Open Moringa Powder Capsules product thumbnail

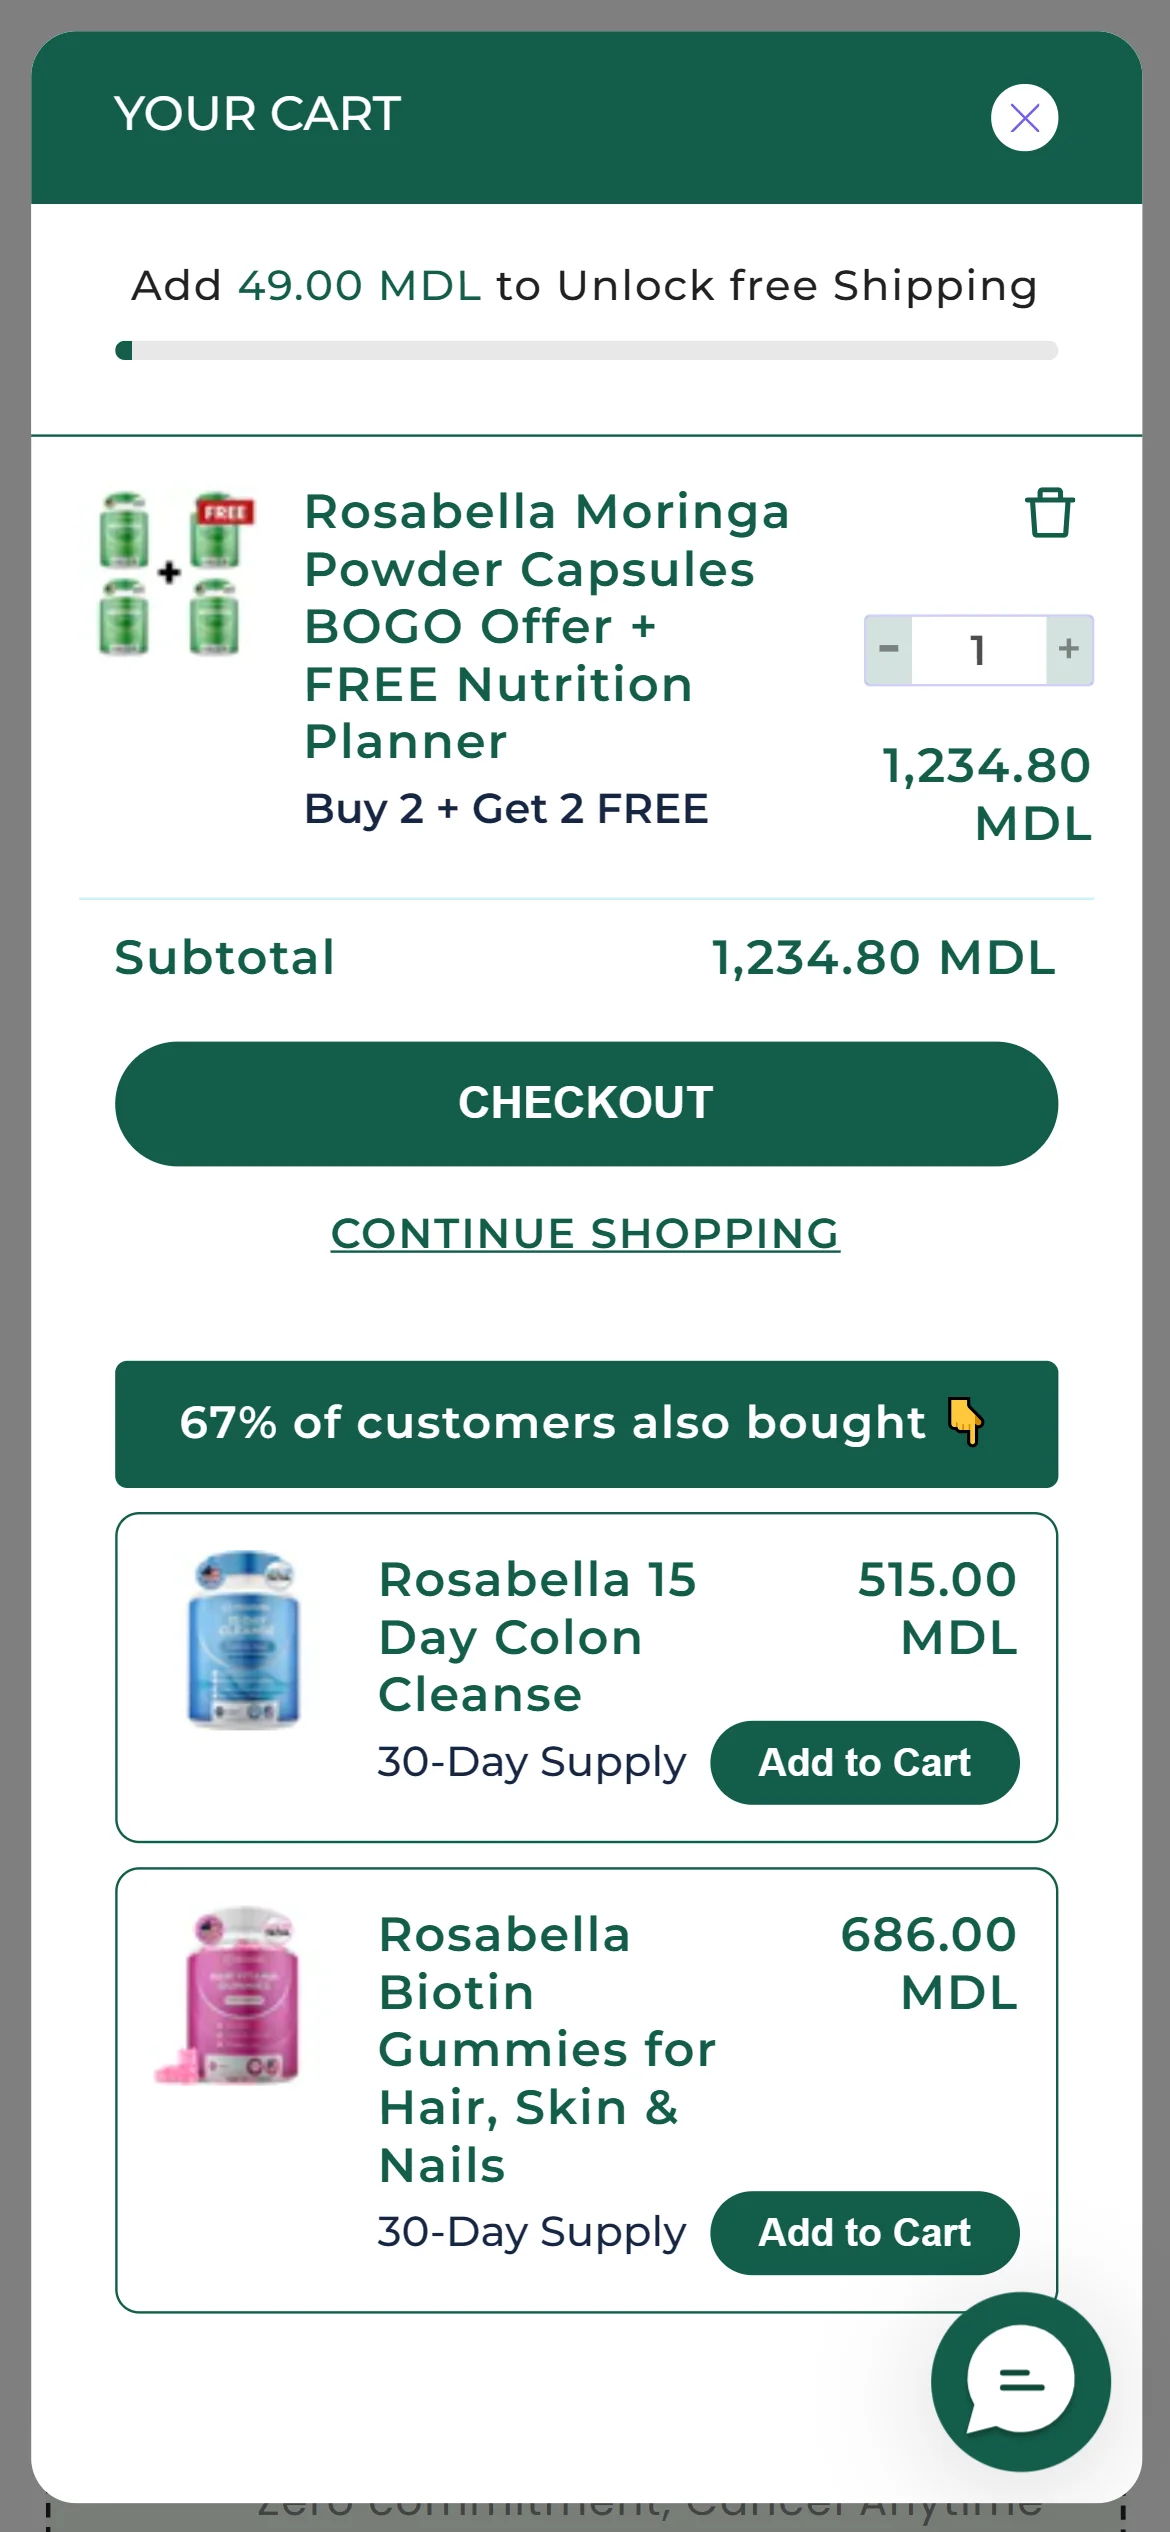(172, 574)
